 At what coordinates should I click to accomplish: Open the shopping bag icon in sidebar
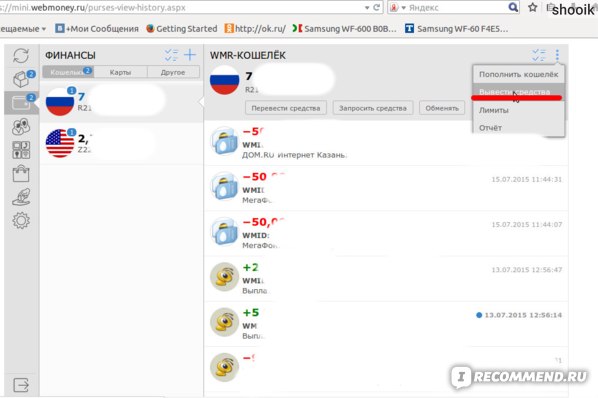[21, 173]
